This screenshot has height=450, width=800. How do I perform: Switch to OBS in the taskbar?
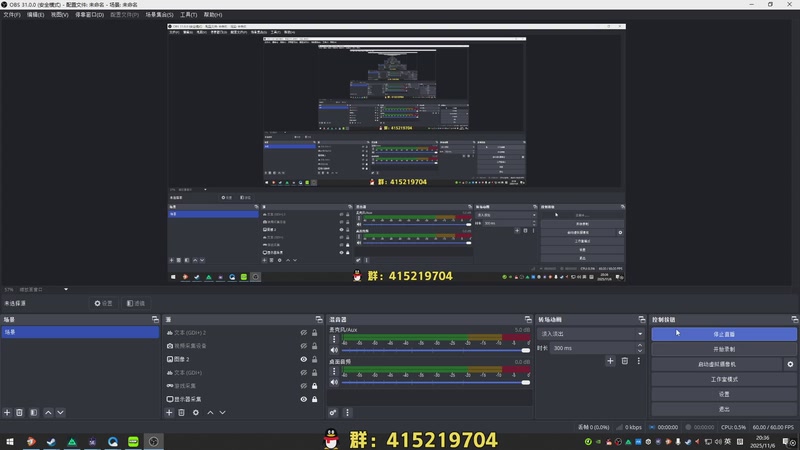pyautogui.click(x=154, y=441)
